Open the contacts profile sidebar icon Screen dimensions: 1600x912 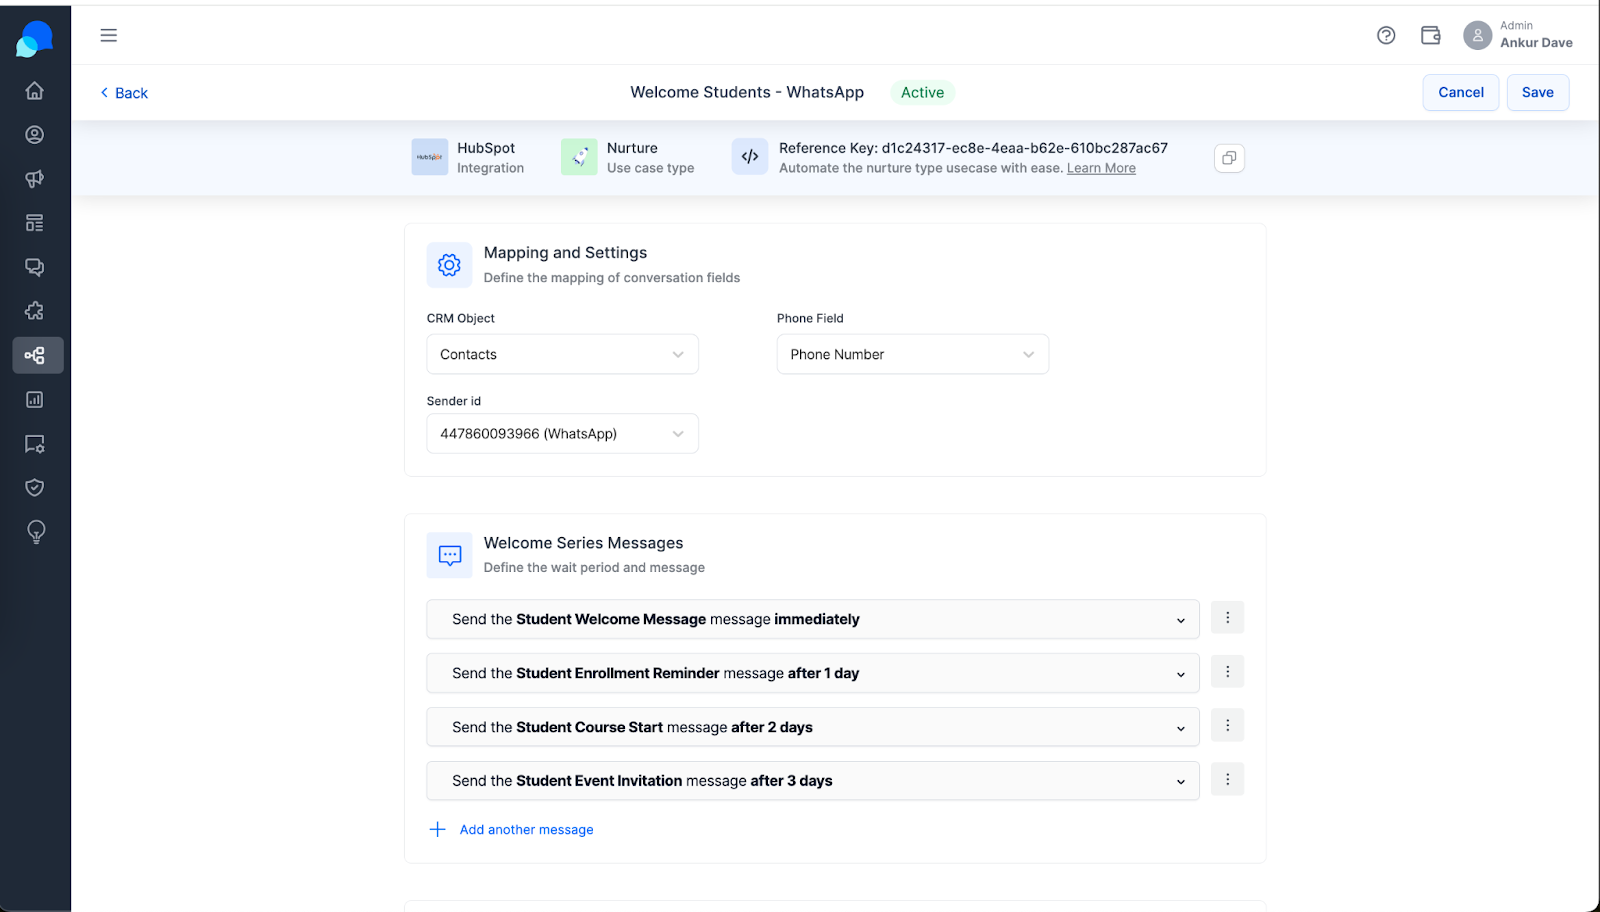coord(35,135)
